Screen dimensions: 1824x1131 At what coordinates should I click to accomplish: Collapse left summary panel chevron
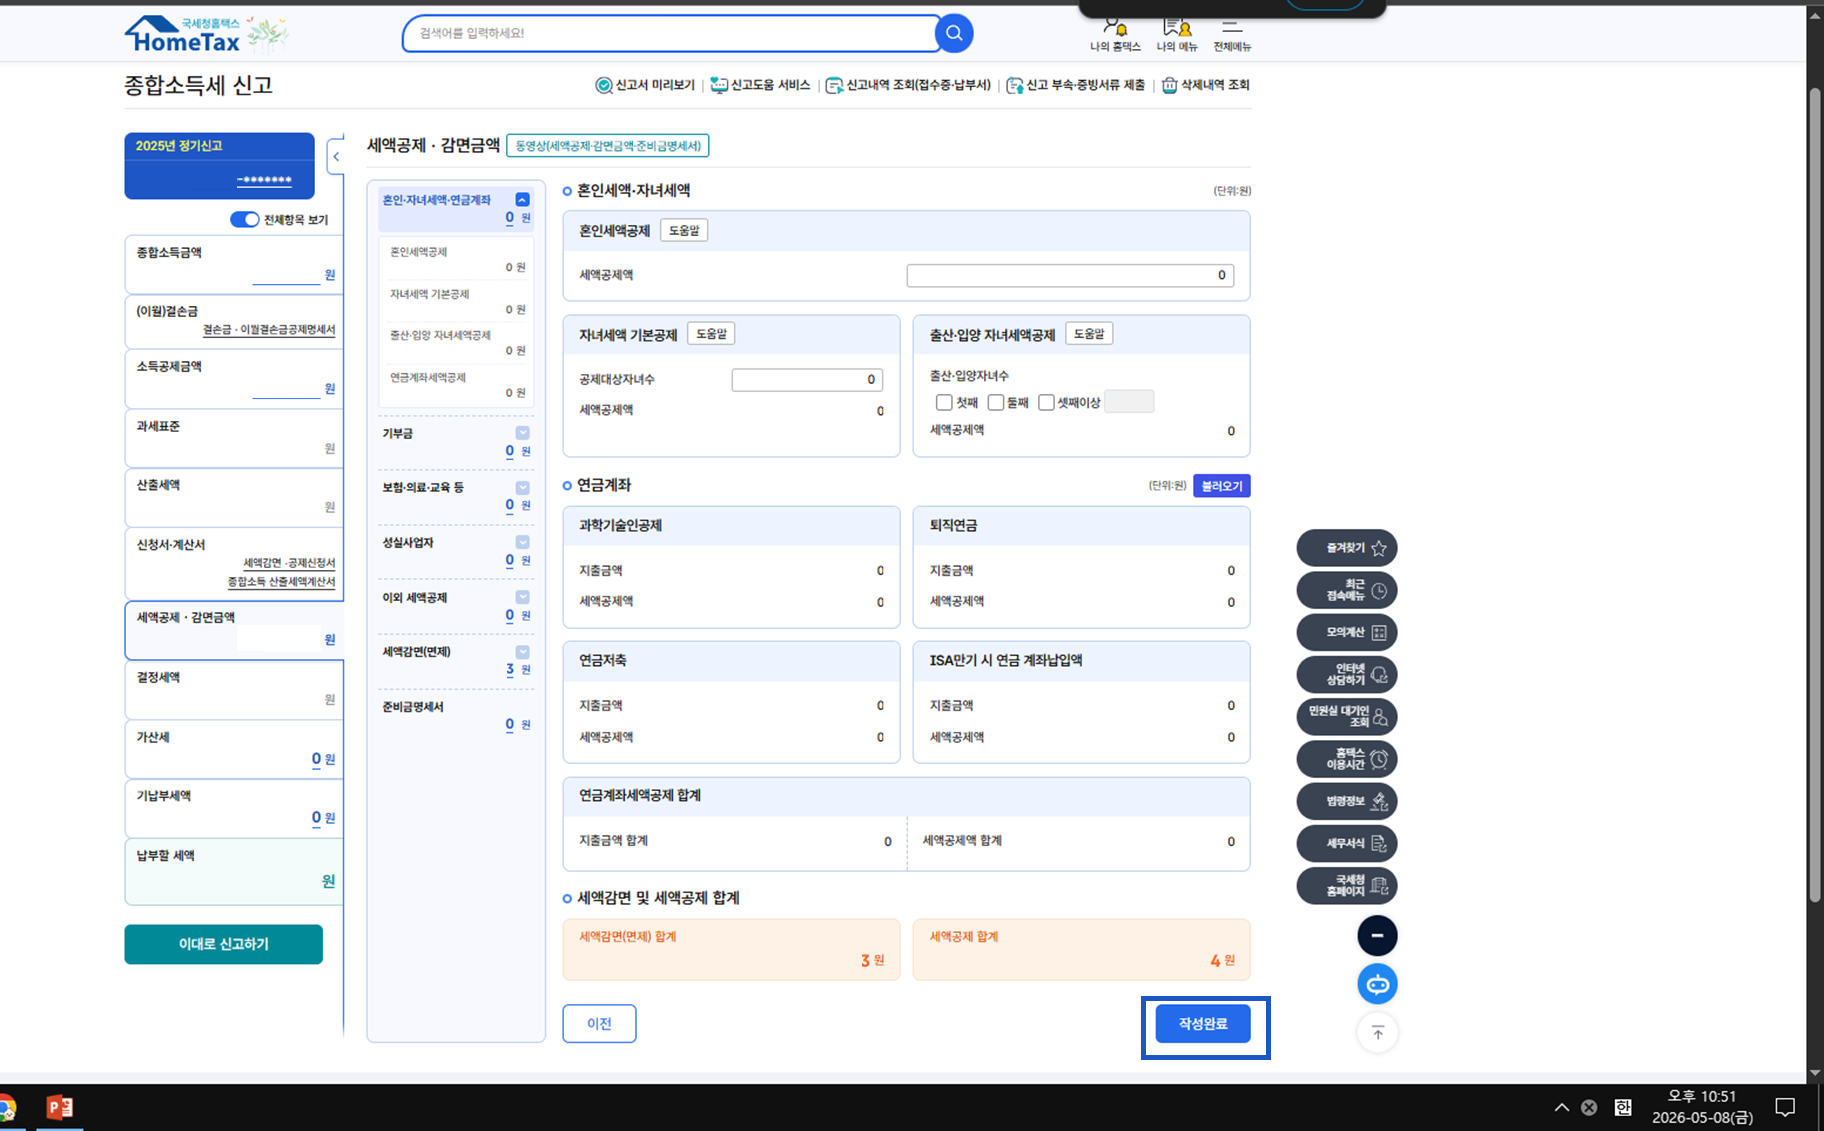[x=336, y=156]
